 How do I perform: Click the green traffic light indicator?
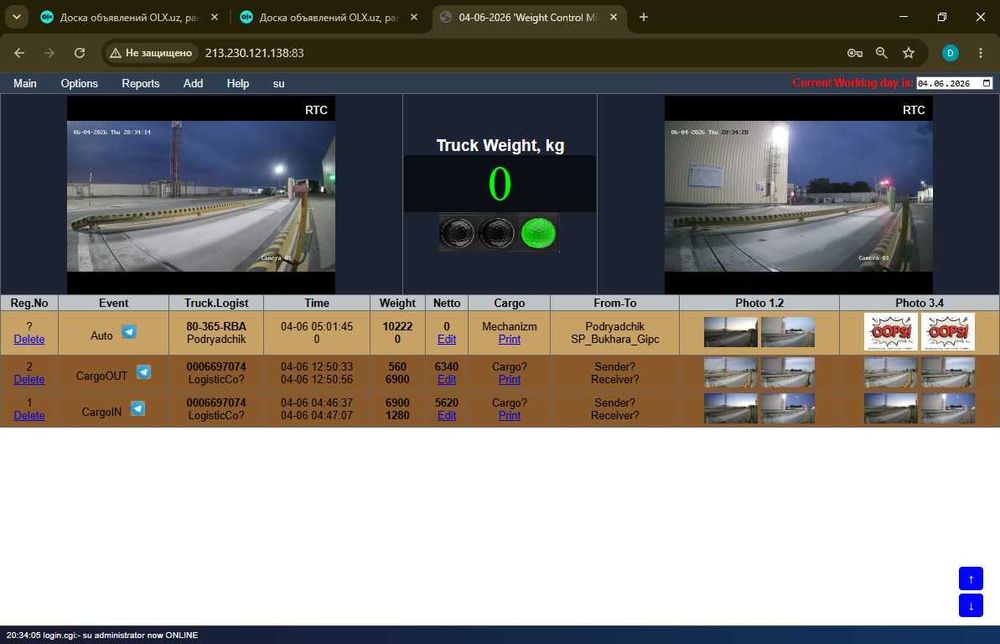(x=538, y=233)
